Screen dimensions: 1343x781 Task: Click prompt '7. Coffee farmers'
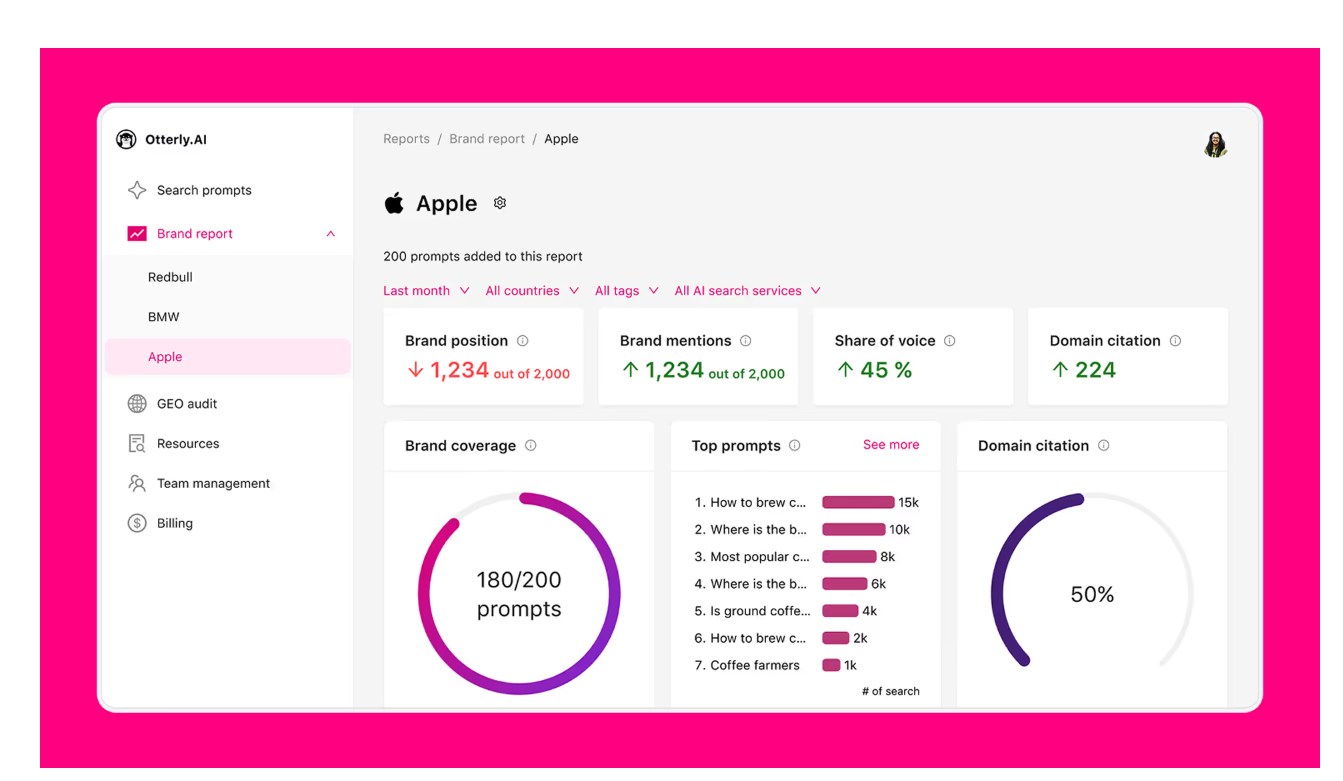(747, 665)
